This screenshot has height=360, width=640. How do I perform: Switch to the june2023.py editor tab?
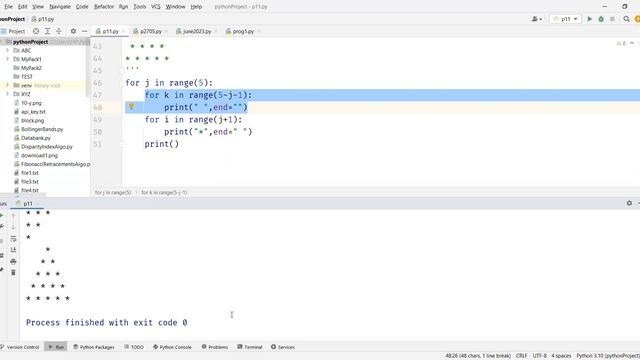pos(197,31)
